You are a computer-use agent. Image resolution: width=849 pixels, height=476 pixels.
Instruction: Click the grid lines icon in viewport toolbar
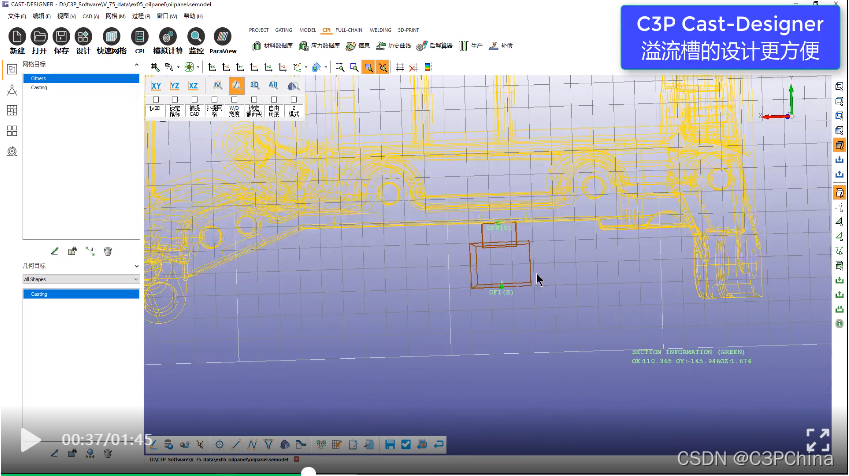click(400, 67)
